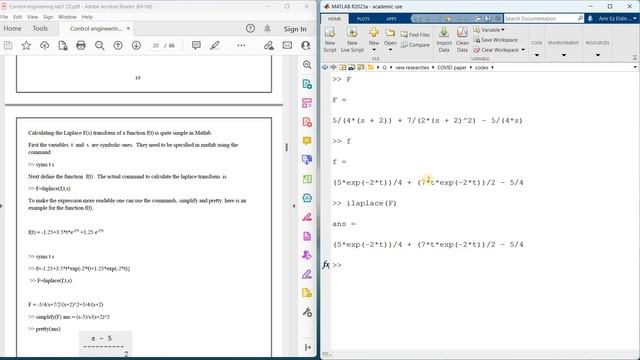Switch to the Tools tab in Acrobat
The width and height of the screenshot is (640, 360).
tap(40, 29)
